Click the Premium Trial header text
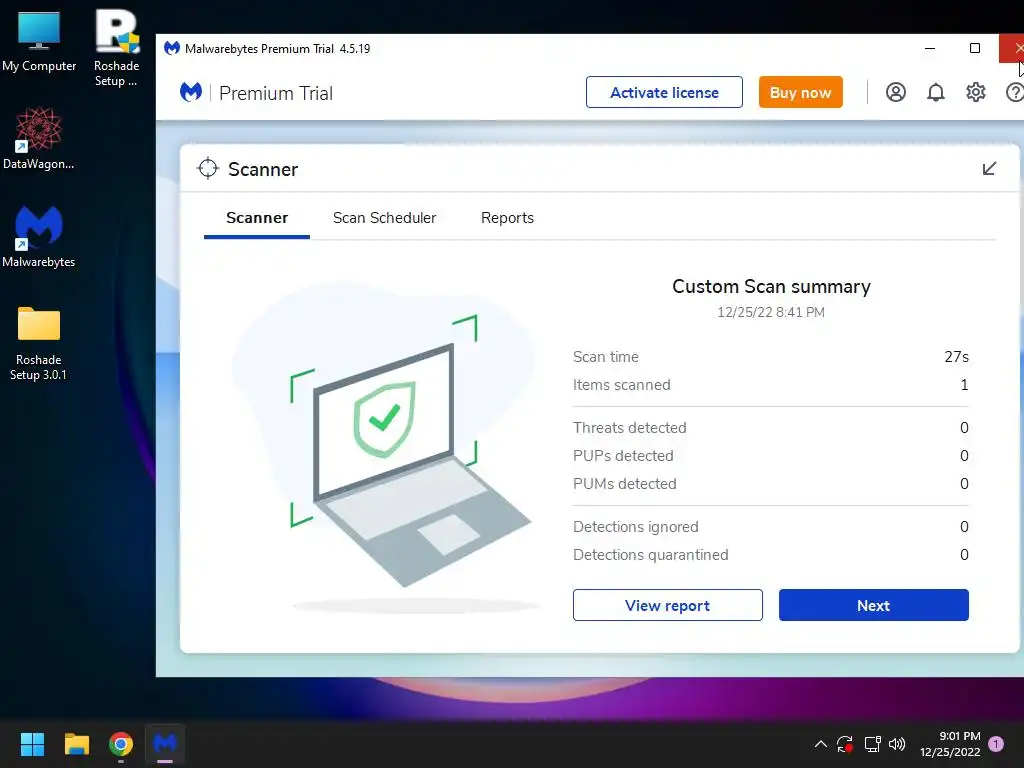Viewport: 1024px width, 768px height. tap(276, 93)
